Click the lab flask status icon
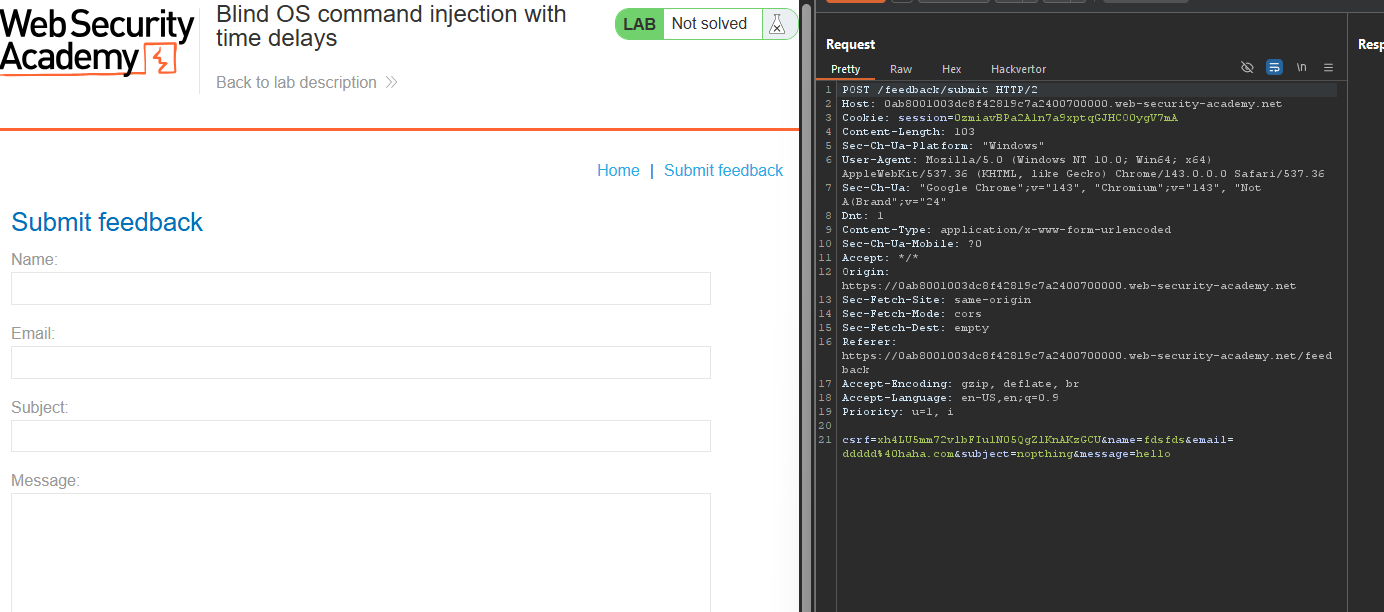 click(777, 24)
